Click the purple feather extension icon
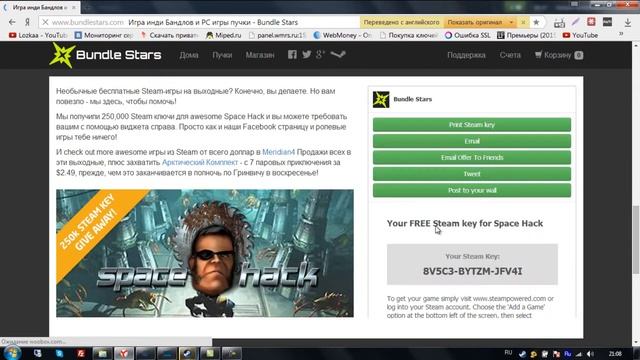The height and width of the screenshot is (360, 640). point(576,22)
